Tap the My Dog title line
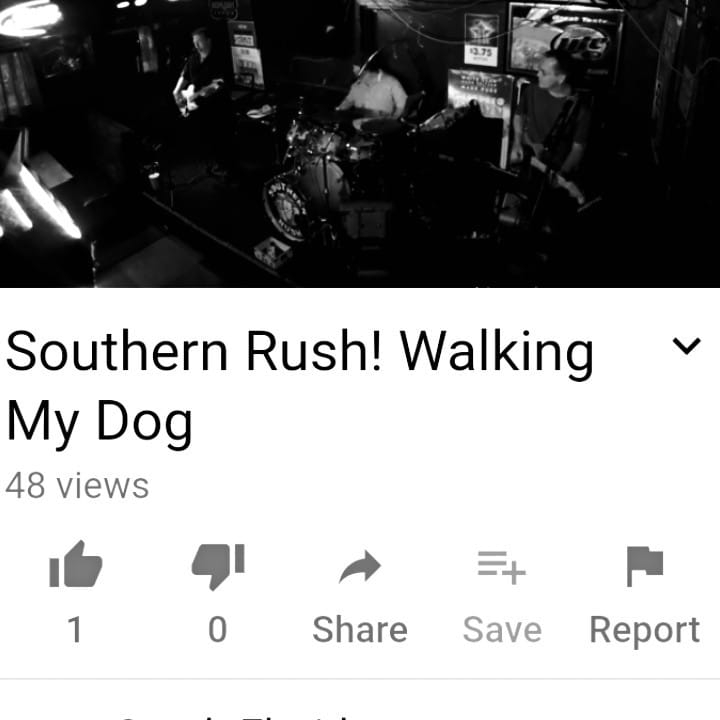The image size is (720, 720). 99,423
